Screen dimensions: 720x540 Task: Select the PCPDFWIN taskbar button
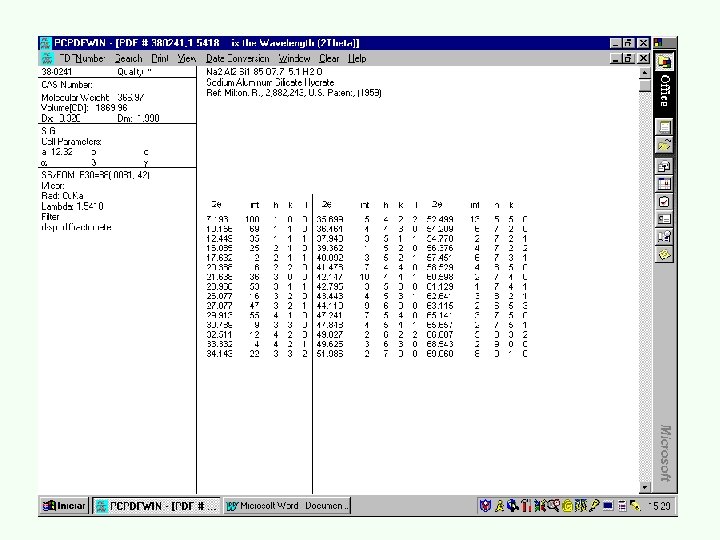point(157,506)
